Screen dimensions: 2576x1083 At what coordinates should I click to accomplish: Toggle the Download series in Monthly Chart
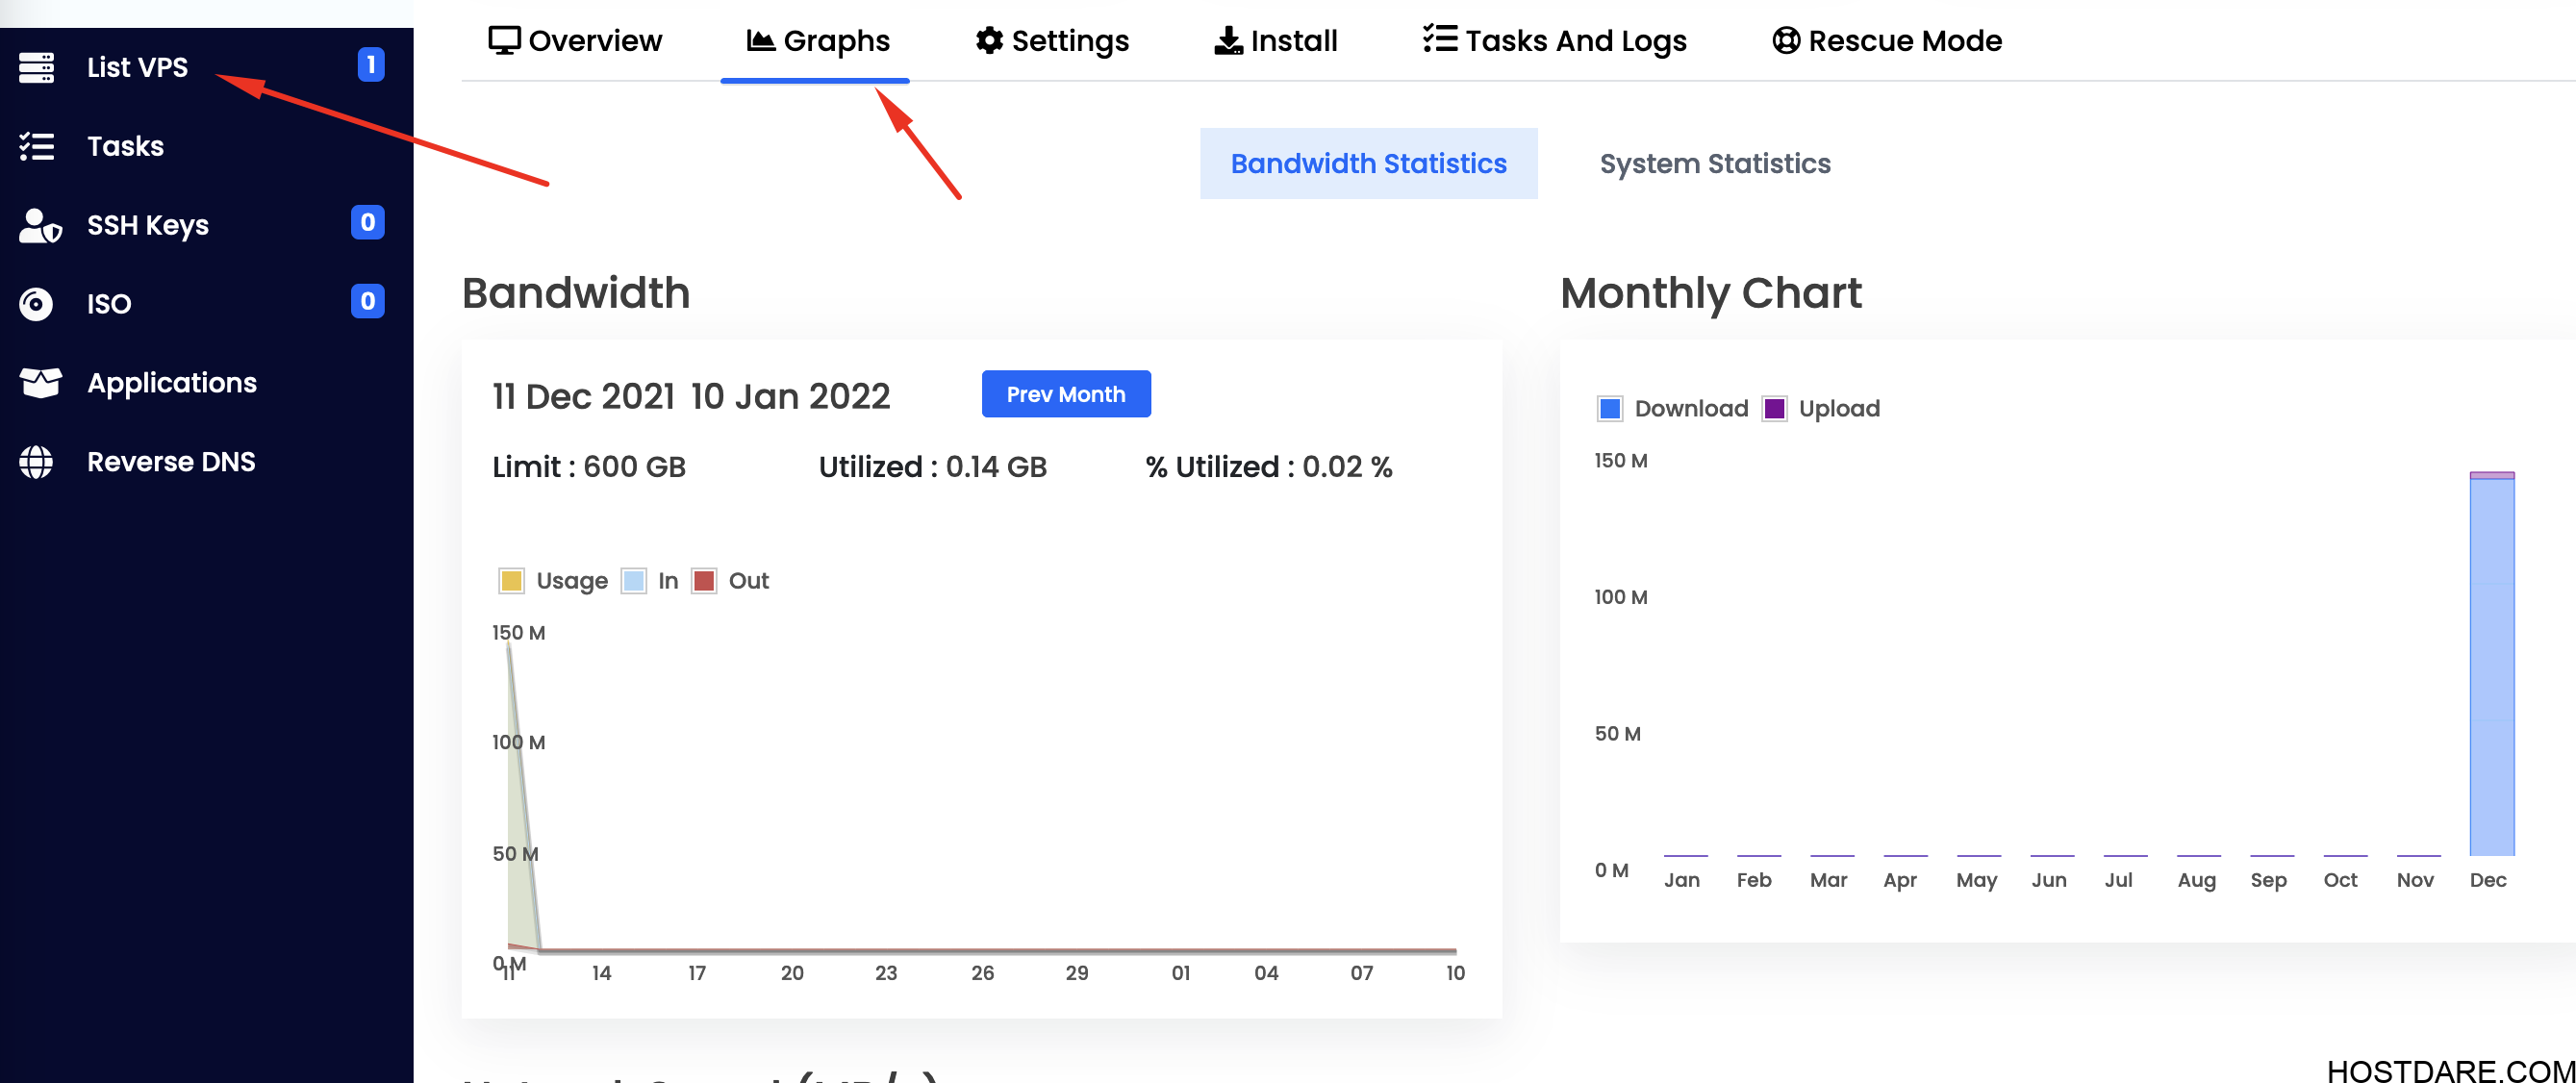point(1672,409)
